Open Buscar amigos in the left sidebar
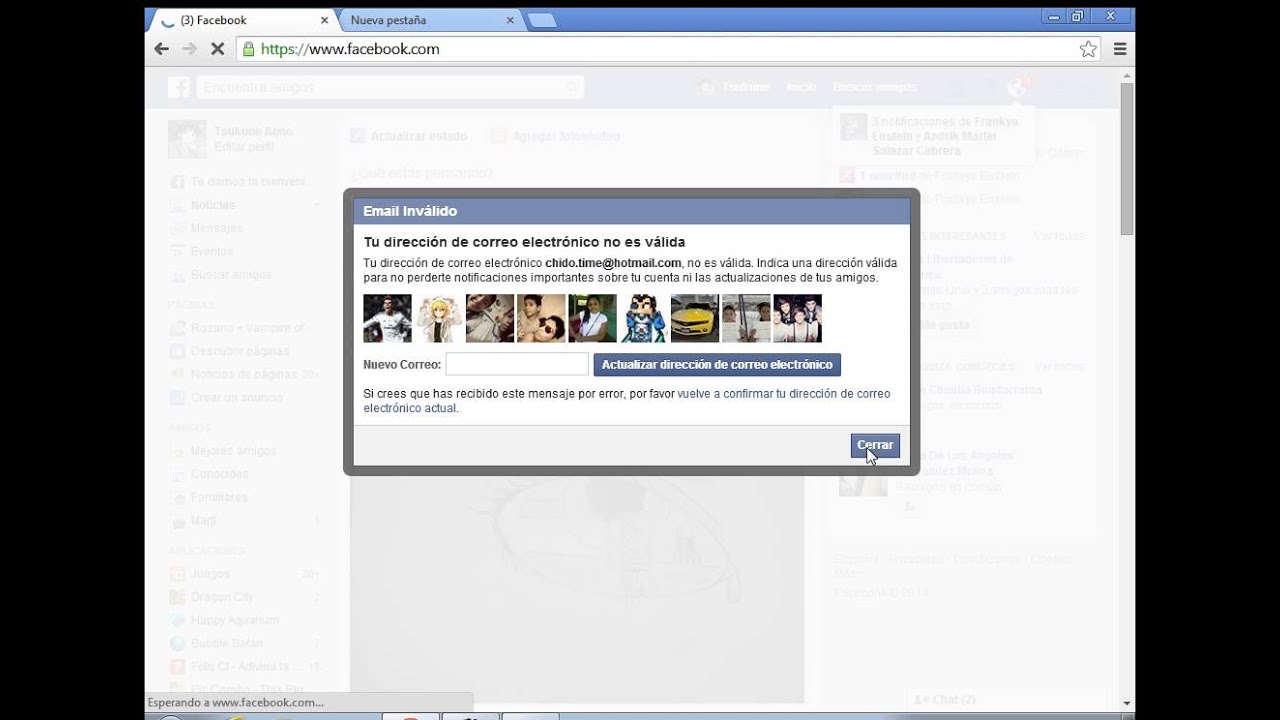Image resolution: width=1280 pixels, height=720 pixels. 231,274
